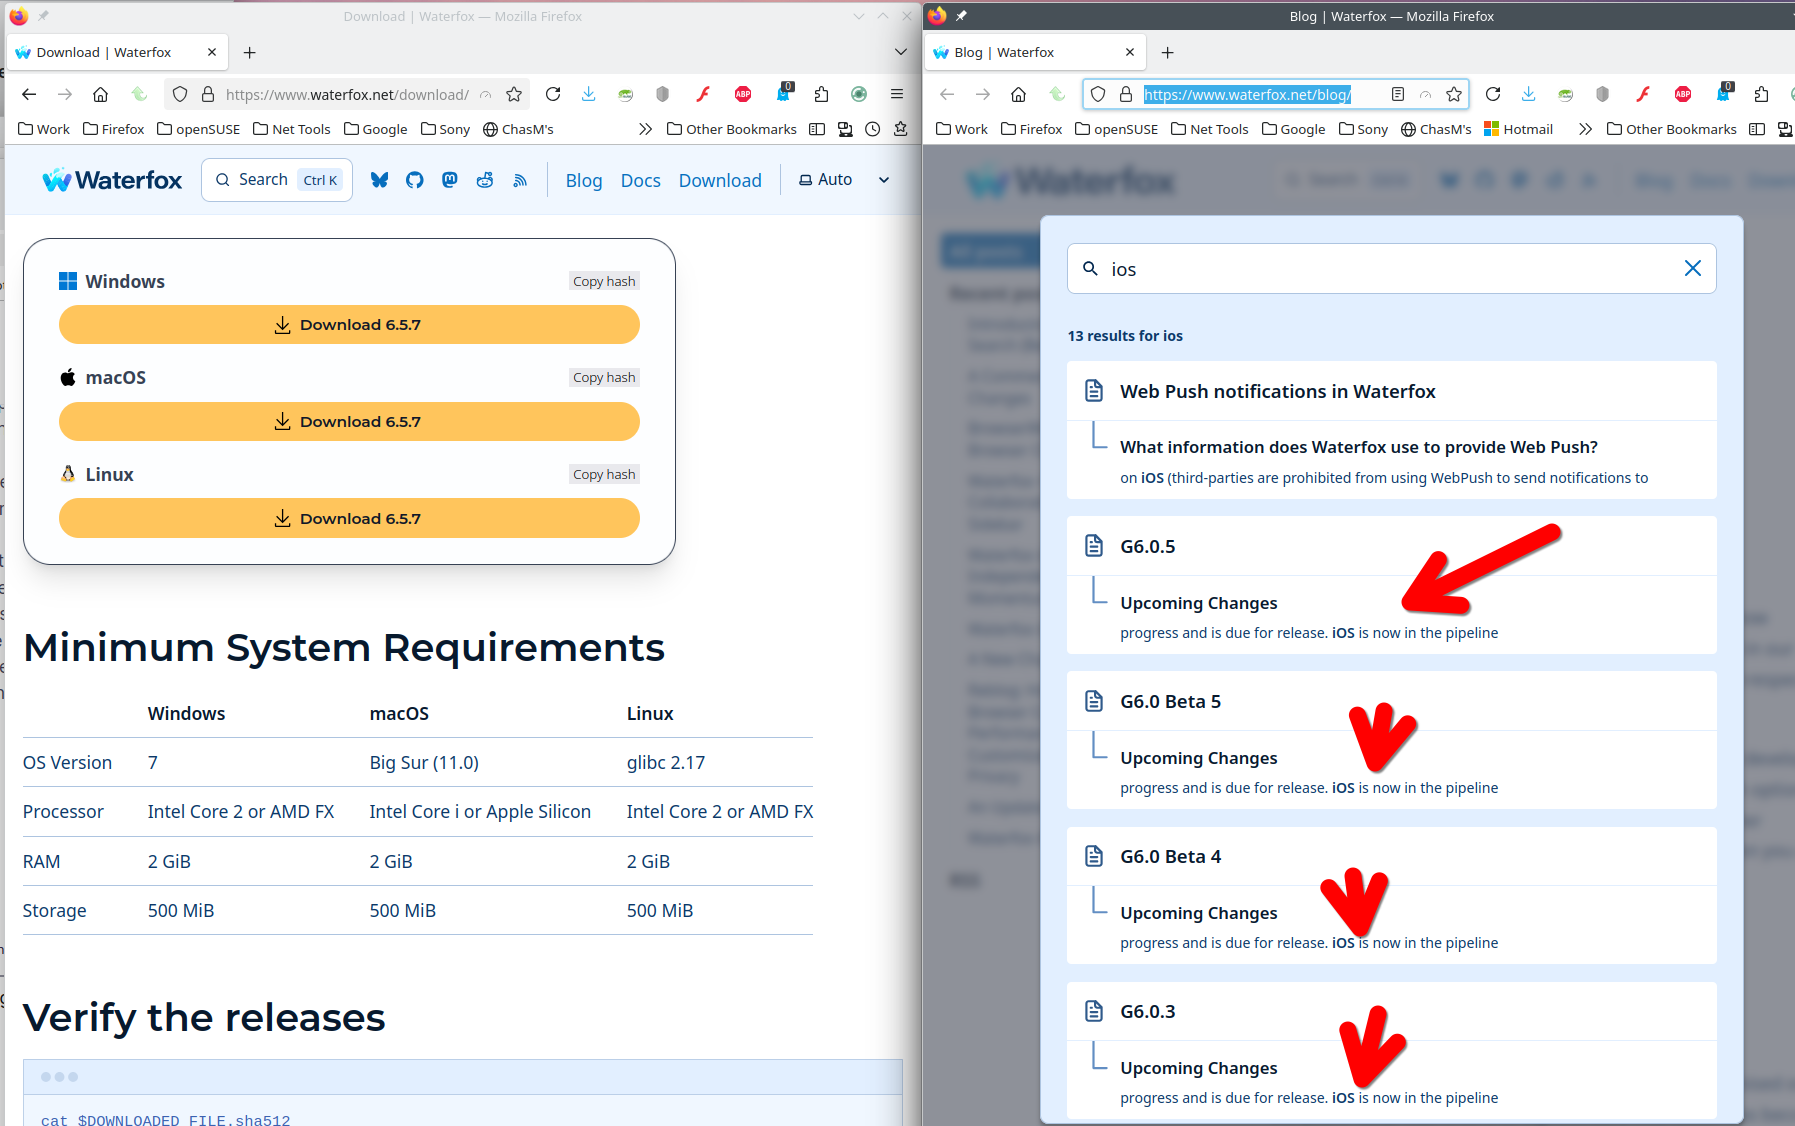Viewport: 1795px width, 1126px height.
Task: Close the Blog | Waterfox tab
Action: [1130, 52]
